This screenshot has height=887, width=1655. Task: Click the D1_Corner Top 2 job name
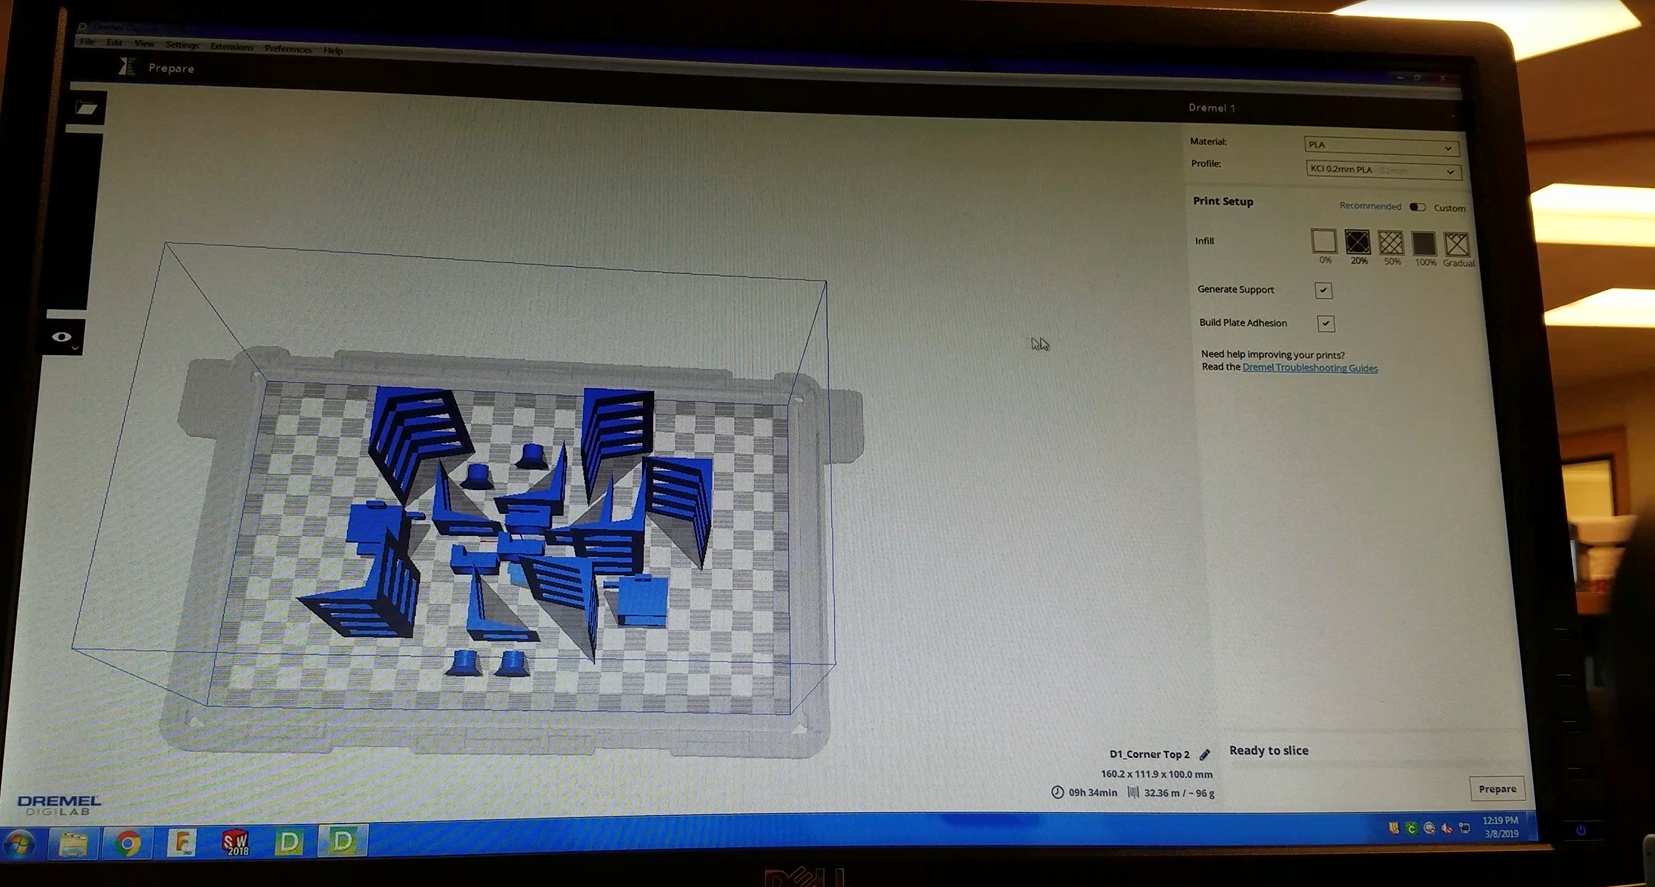(1149, 754)
